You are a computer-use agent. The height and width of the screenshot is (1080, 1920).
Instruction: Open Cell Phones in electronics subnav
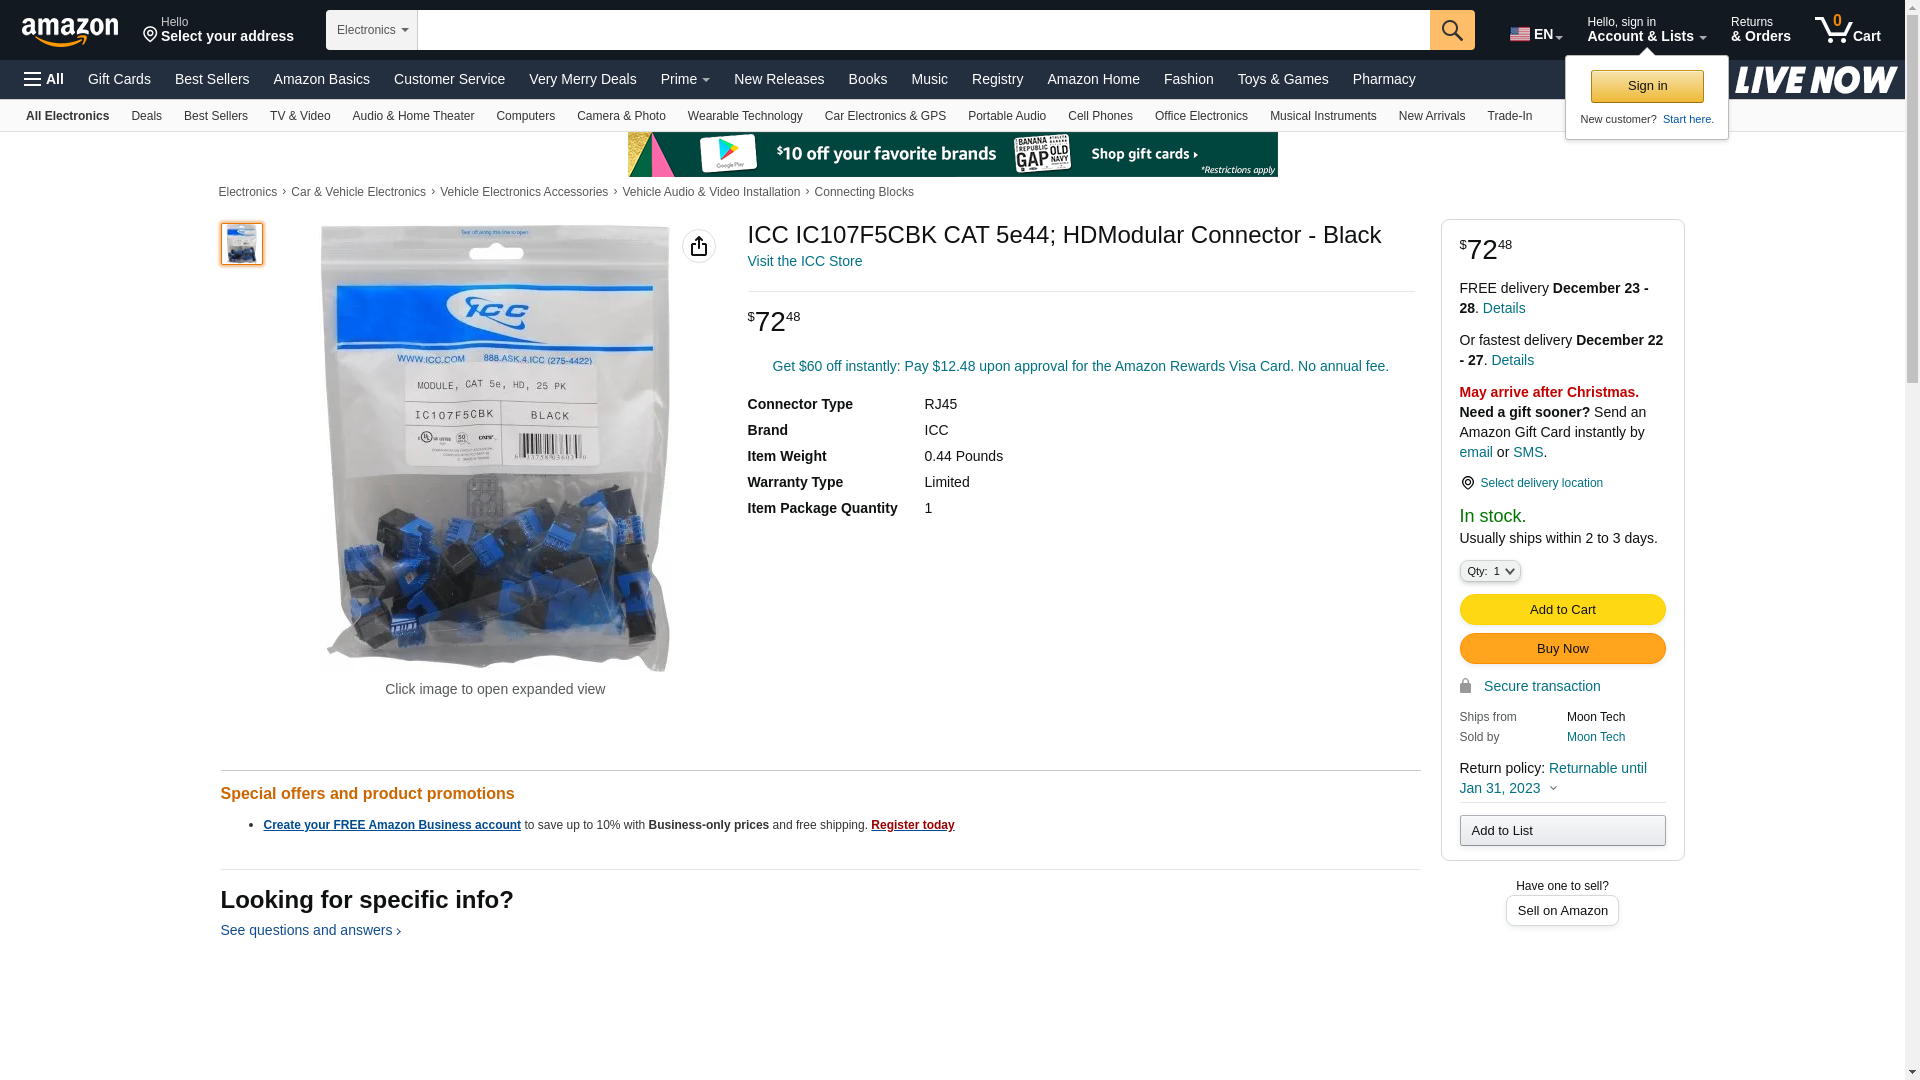point(1100,116)
